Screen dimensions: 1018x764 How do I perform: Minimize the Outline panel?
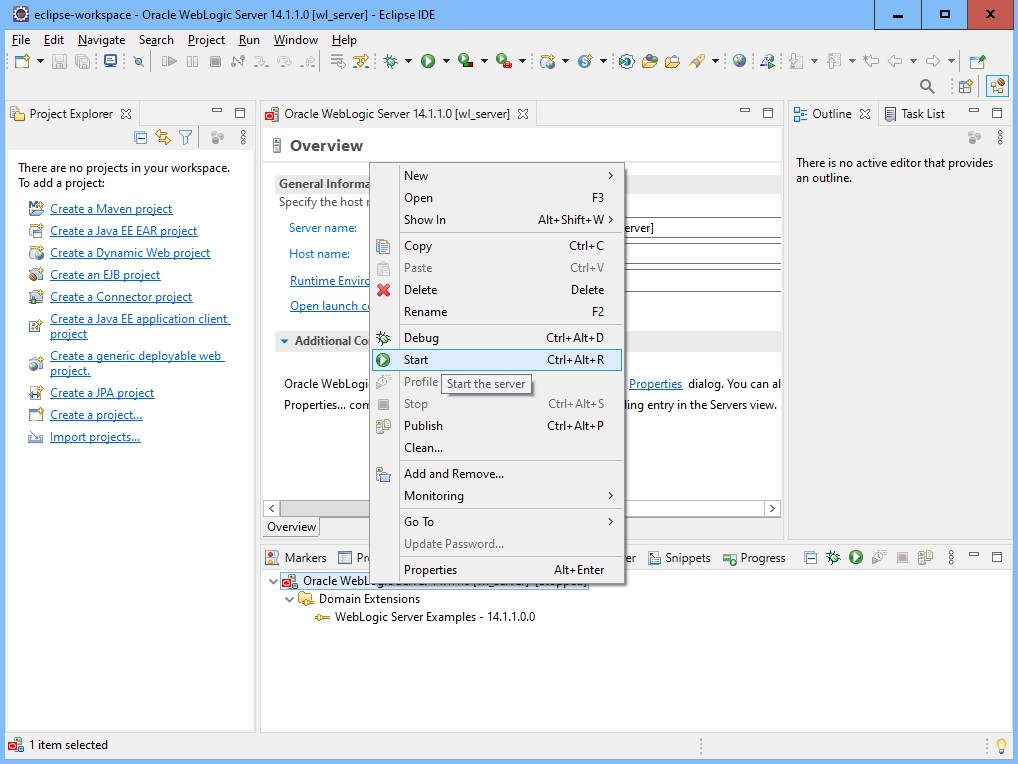[973, 112]
